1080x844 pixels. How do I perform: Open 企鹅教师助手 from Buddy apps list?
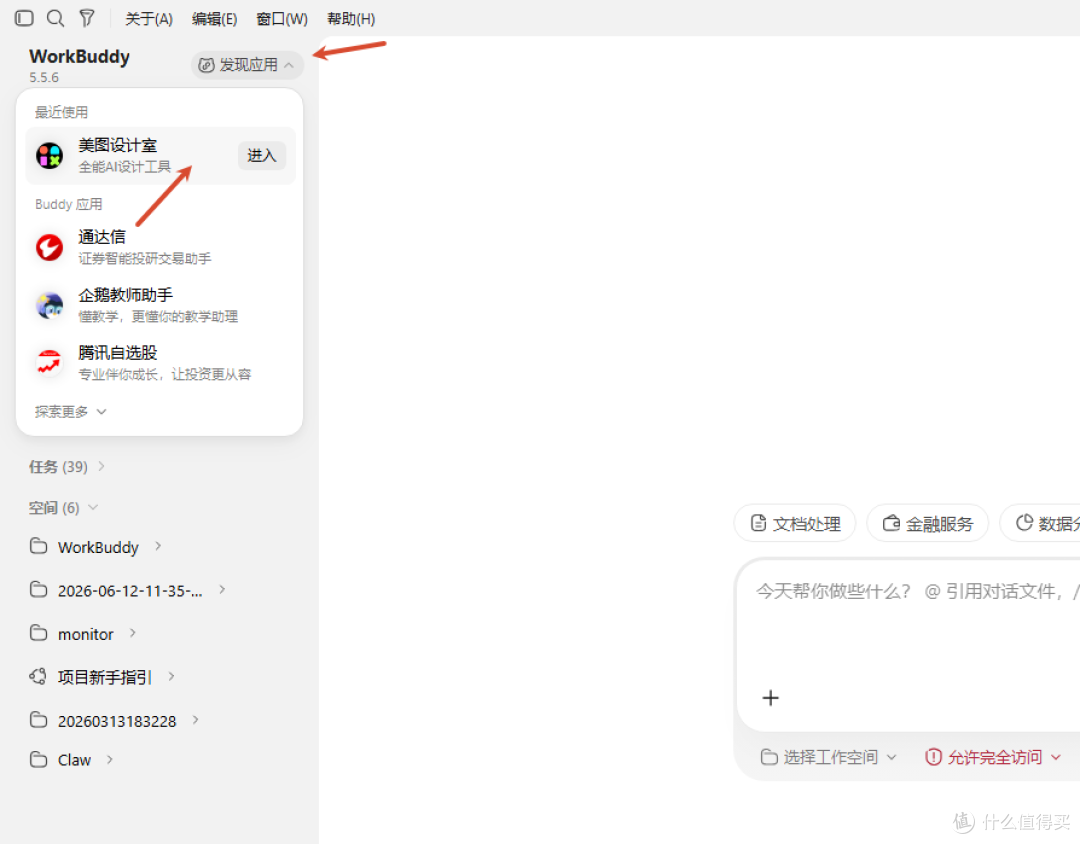[x=160, y=305]
